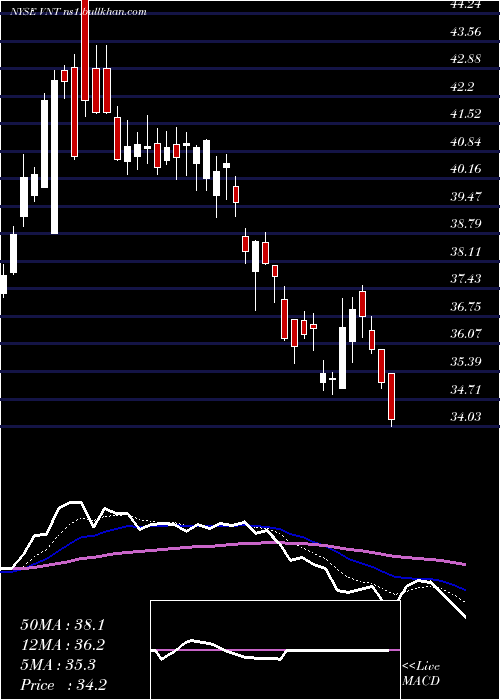Screen dimensions: 500x700
Task: Click the Price : 34.2 reading
Action: (x=63, y=685)
